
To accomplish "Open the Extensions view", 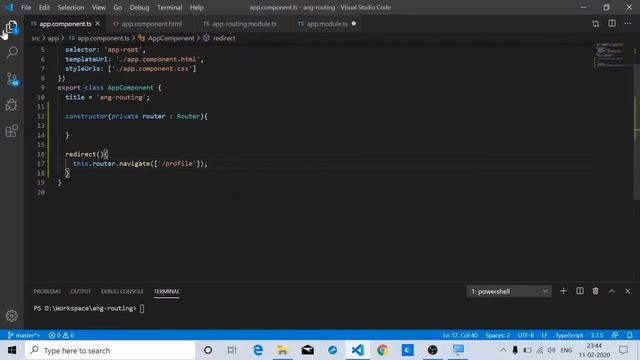I will [12, 131].
